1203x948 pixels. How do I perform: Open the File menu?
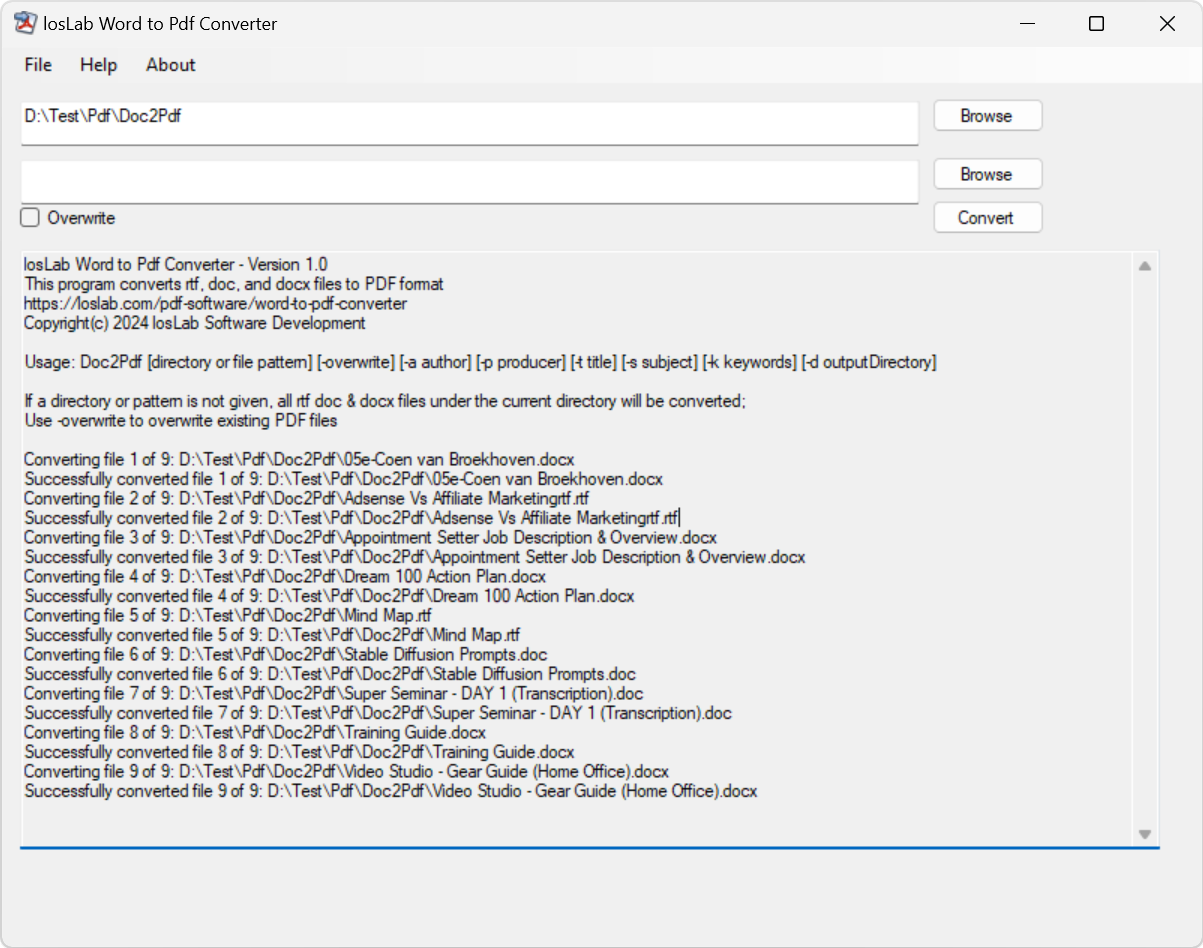click(38, 65)
